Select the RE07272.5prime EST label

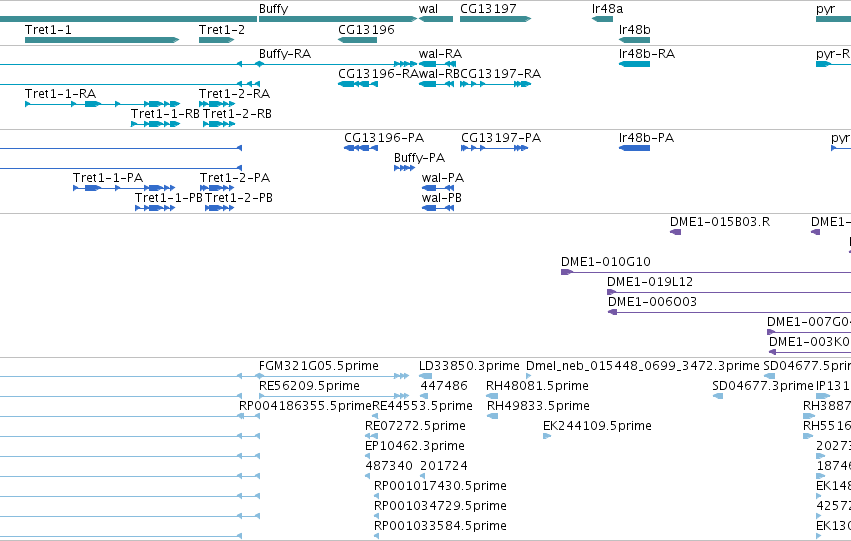pos(415,426)
